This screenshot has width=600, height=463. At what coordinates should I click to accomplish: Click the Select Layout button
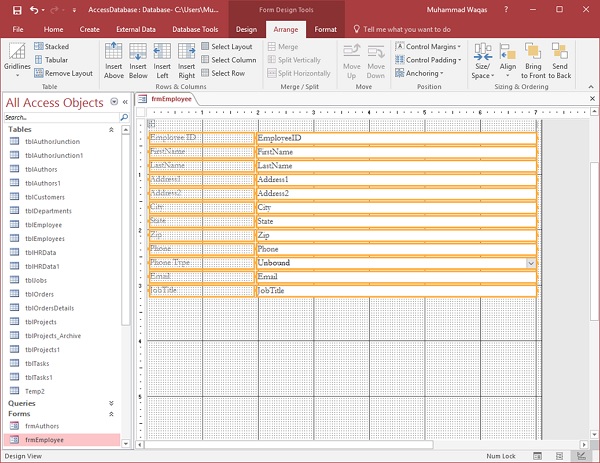227,46
